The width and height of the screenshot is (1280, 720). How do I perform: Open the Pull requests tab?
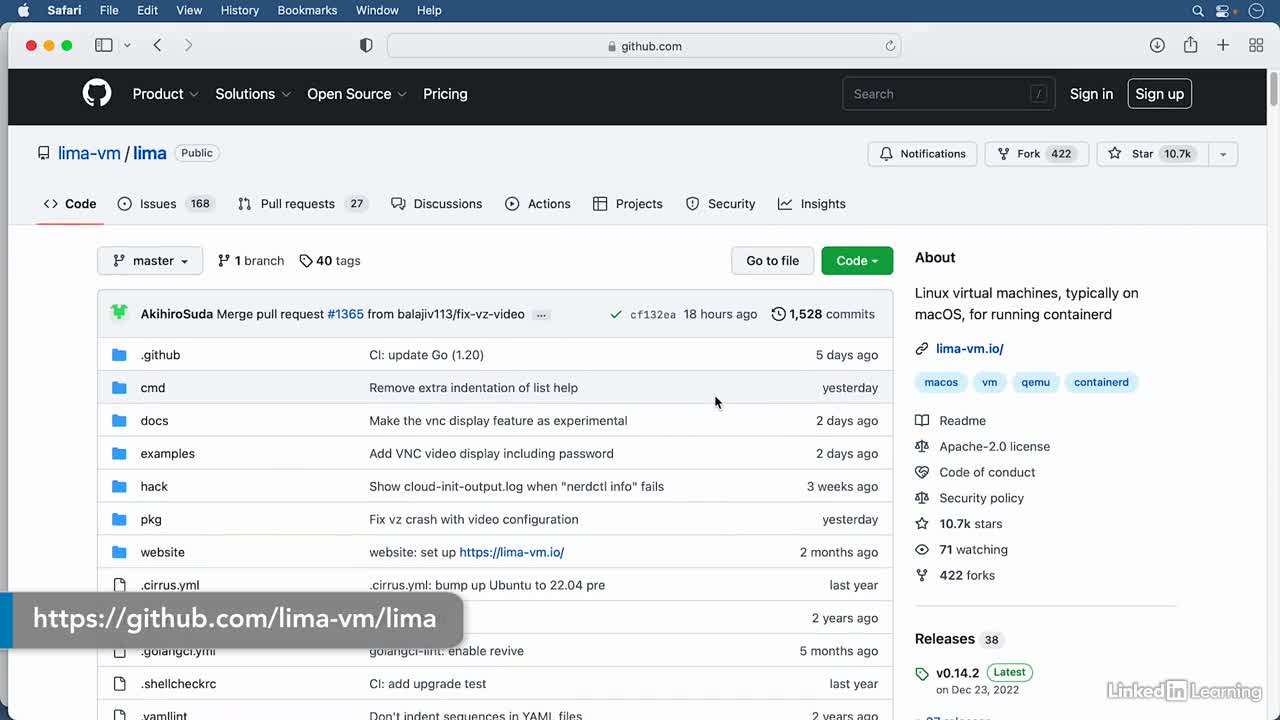(x=303, y=204)
